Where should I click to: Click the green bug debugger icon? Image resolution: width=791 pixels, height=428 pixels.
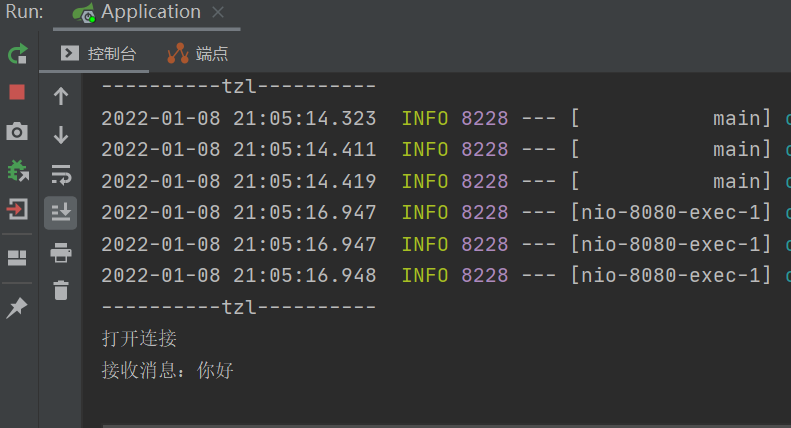(18, 171)
